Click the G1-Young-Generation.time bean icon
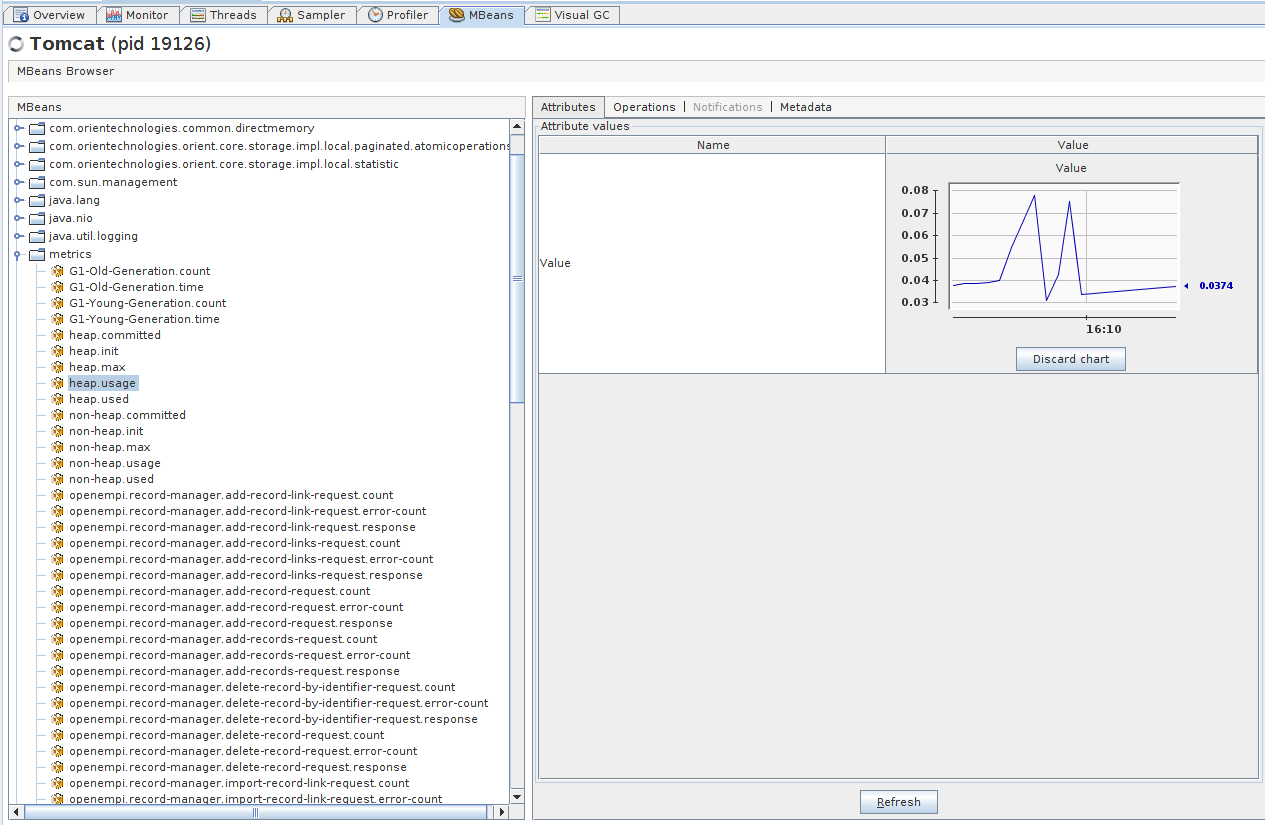 click(x=58, y=319)
